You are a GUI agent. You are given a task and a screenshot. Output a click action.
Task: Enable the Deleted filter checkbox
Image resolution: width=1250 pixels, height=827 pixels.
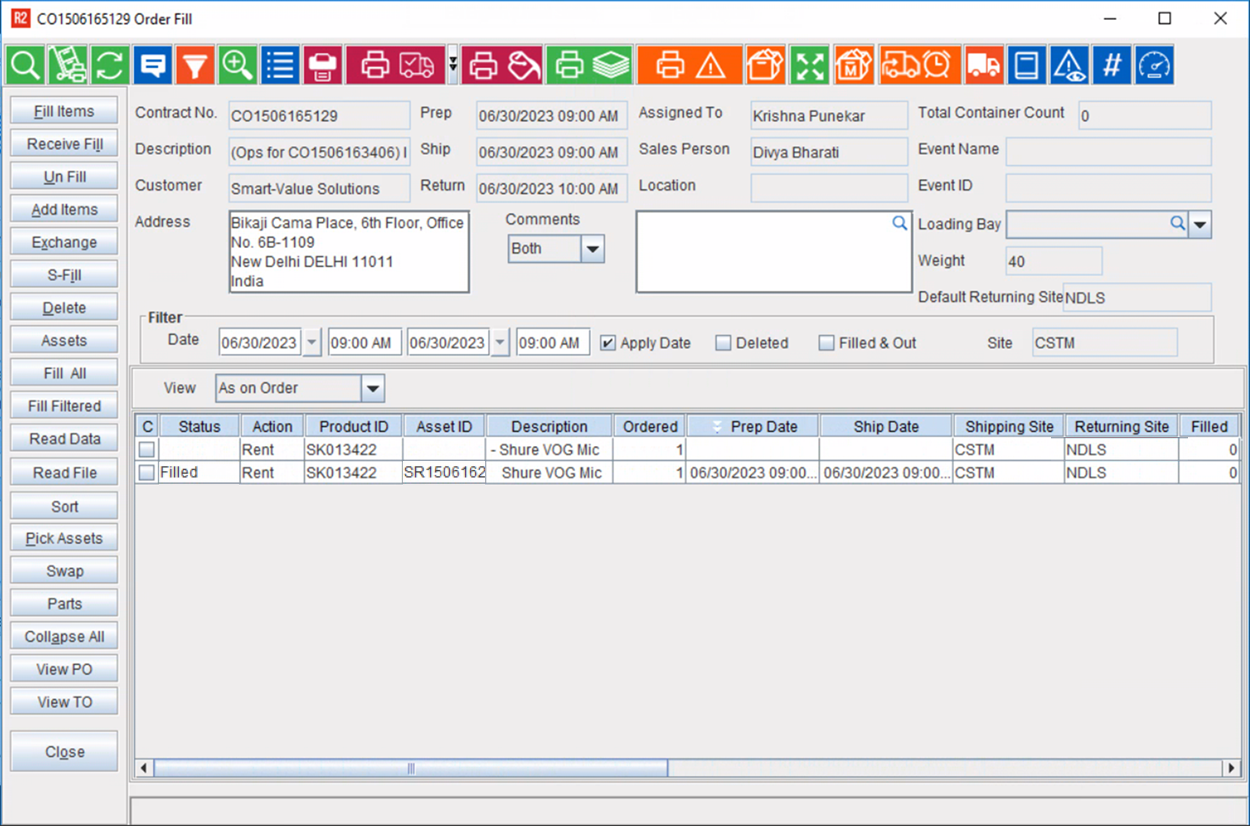pyautogui.click(x=723, y=342)
